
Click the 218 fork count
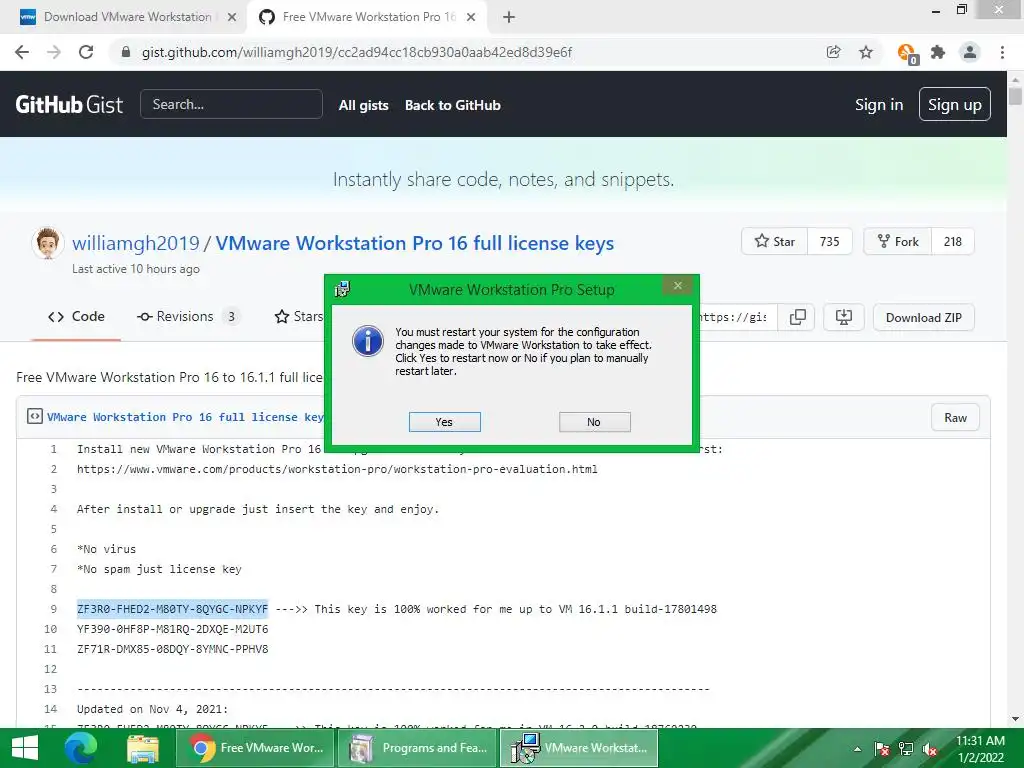[x=953, y=242]
